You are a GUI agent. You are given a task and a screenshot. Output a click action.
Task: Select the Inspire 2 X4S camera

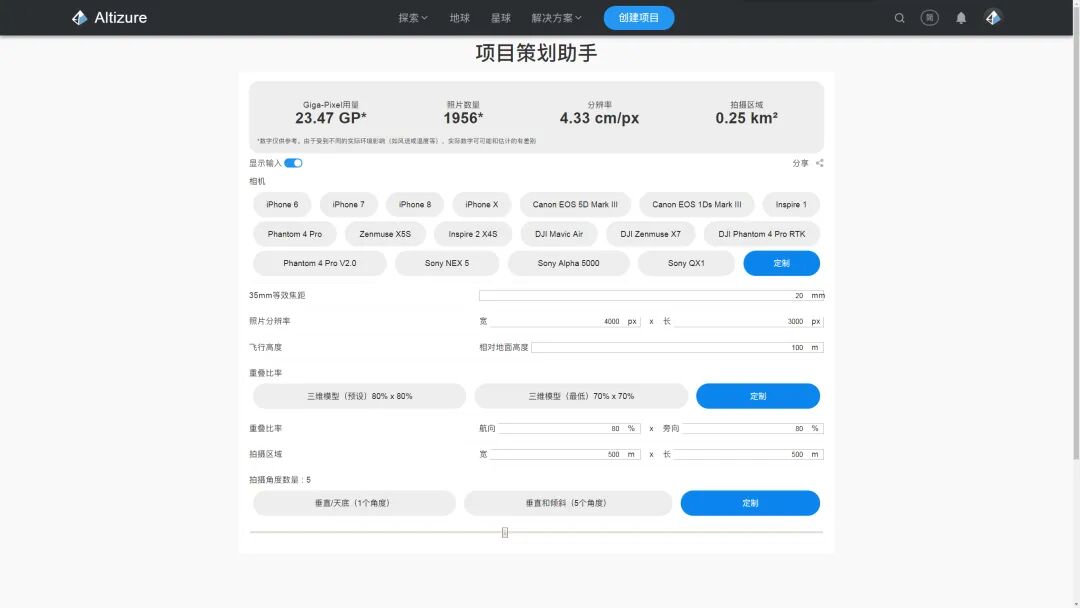point(472,234)
